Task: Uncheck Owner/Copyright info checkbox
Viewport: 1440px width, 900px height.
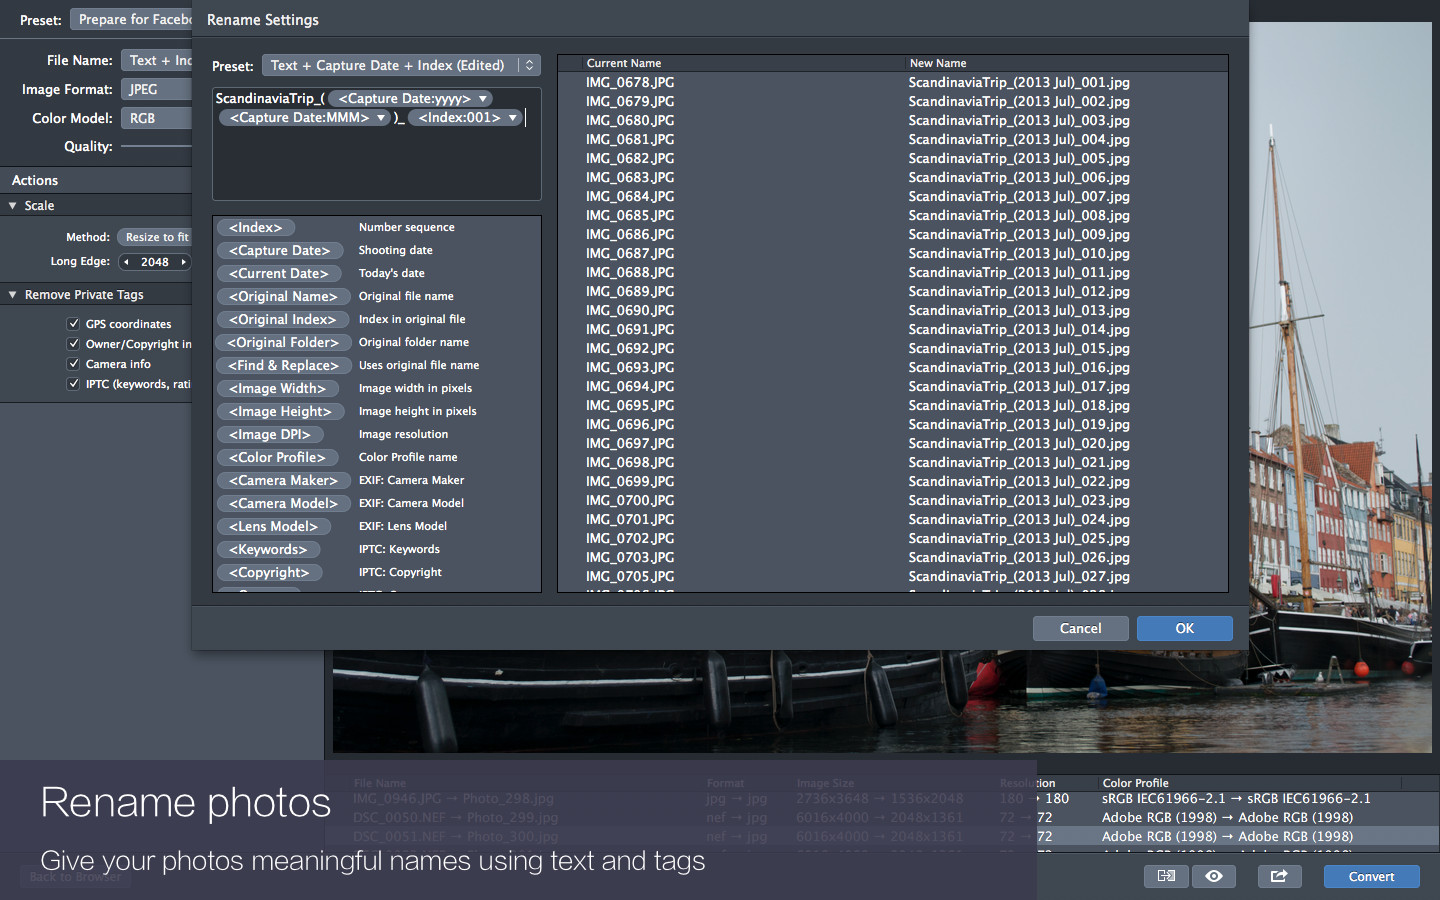Action: 73,343
